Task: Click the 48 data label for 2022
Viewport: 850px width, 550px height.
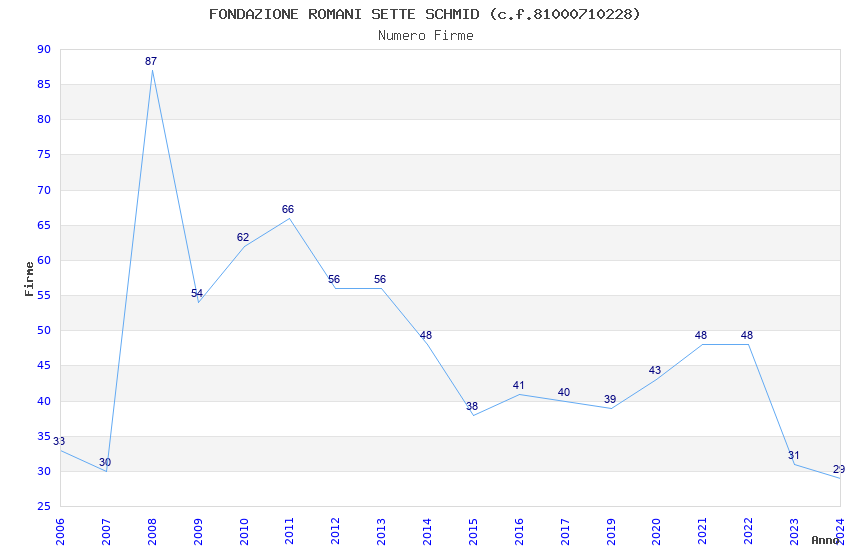Action: (747, 335)
